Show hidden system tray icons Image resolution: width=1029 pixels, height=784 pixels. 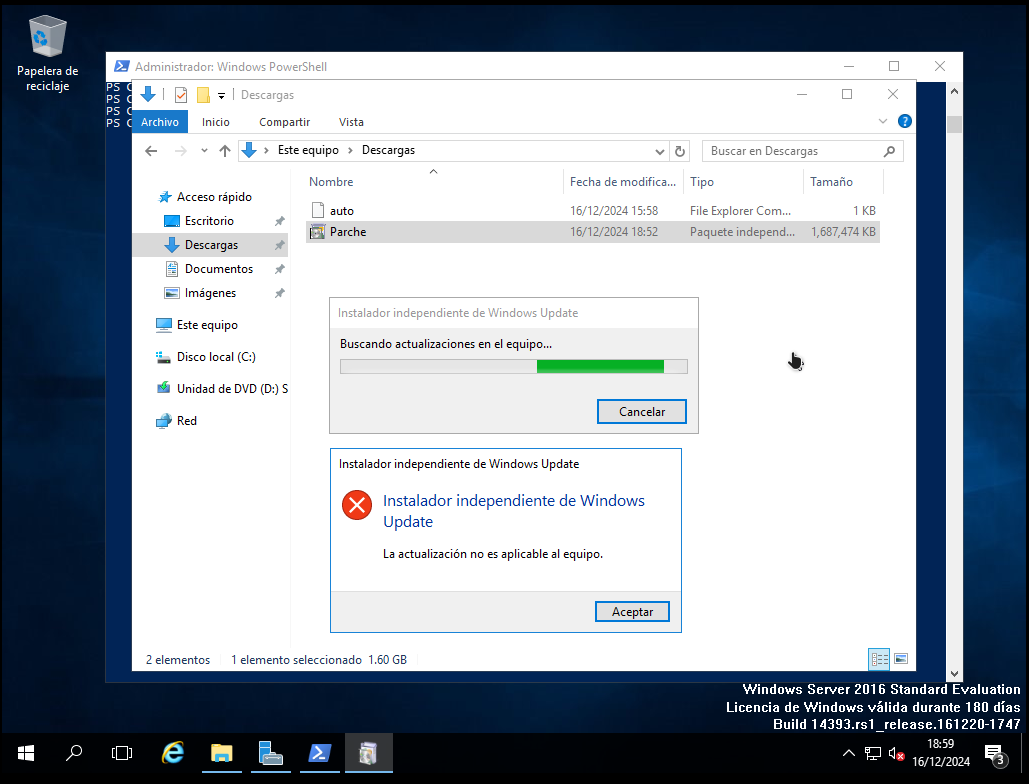point(849,753)
